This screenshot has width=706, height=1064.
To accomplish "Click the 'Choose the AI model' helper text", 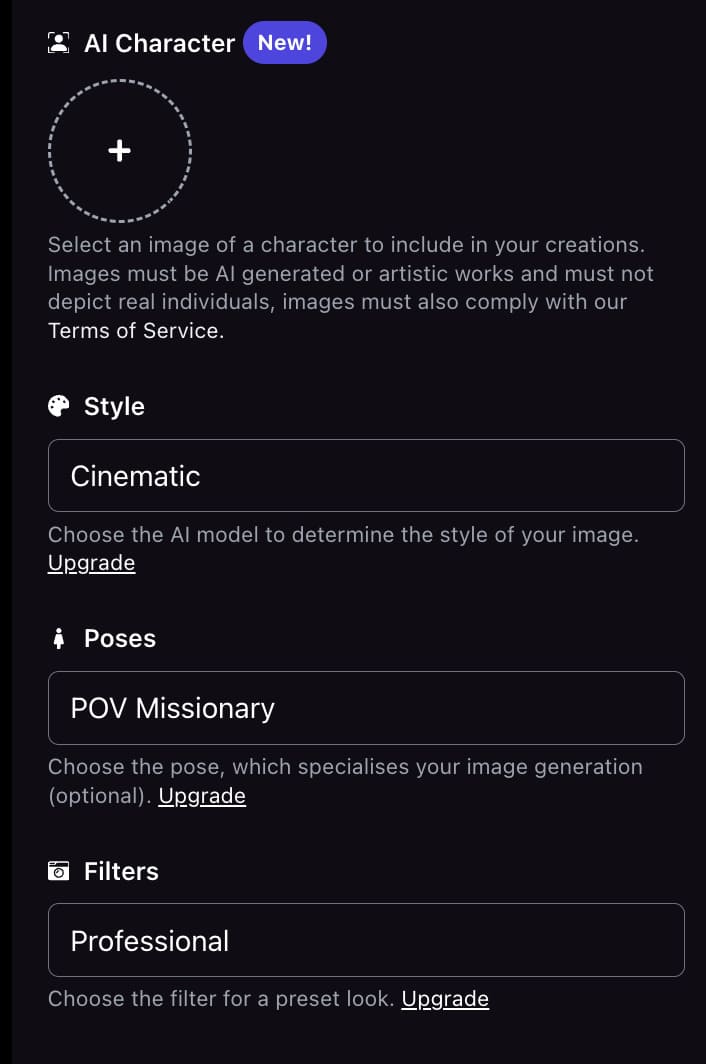I will [x=343, y=535].
